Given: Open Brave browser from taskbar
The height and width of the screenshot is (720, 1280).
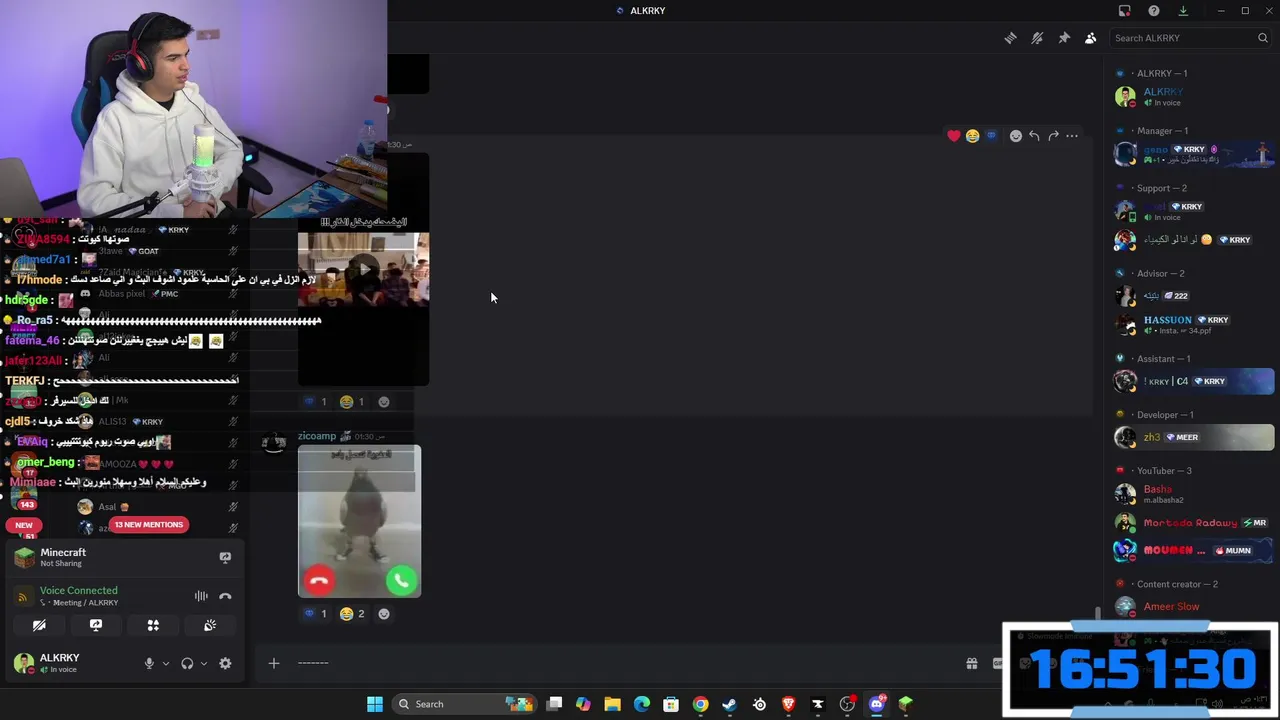Looking at the screenshot, I should click(x=788, y=704).
